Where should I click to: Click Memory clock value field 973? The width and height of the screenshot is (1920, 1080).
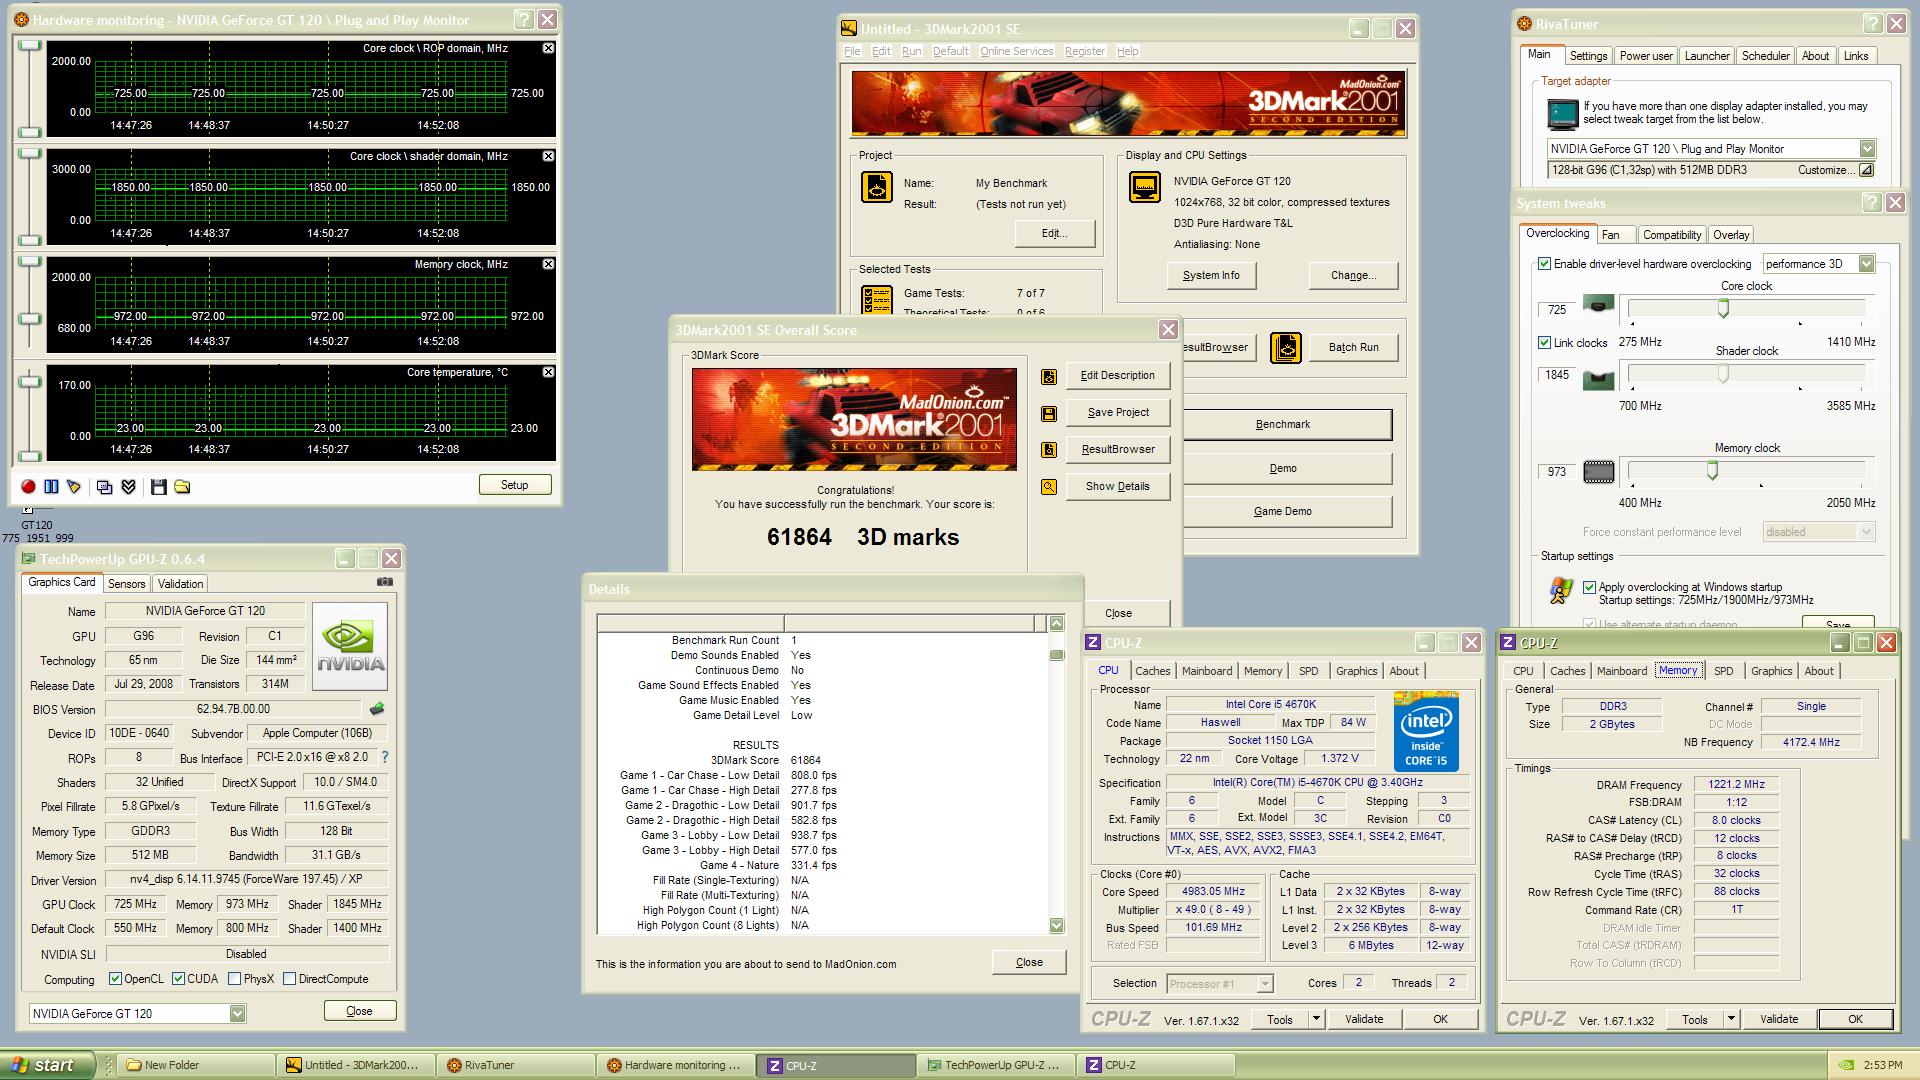point(1557,472)
